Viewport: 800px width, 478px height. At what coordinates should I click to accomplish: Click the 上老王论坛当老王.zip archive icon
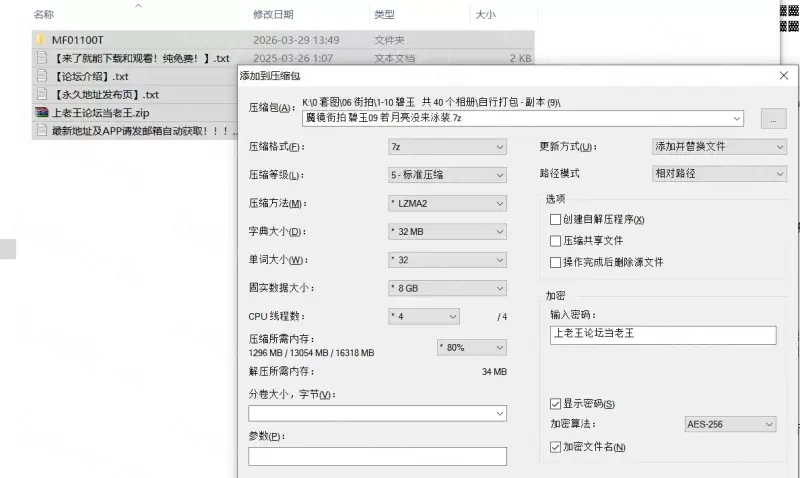coord(42,112)
